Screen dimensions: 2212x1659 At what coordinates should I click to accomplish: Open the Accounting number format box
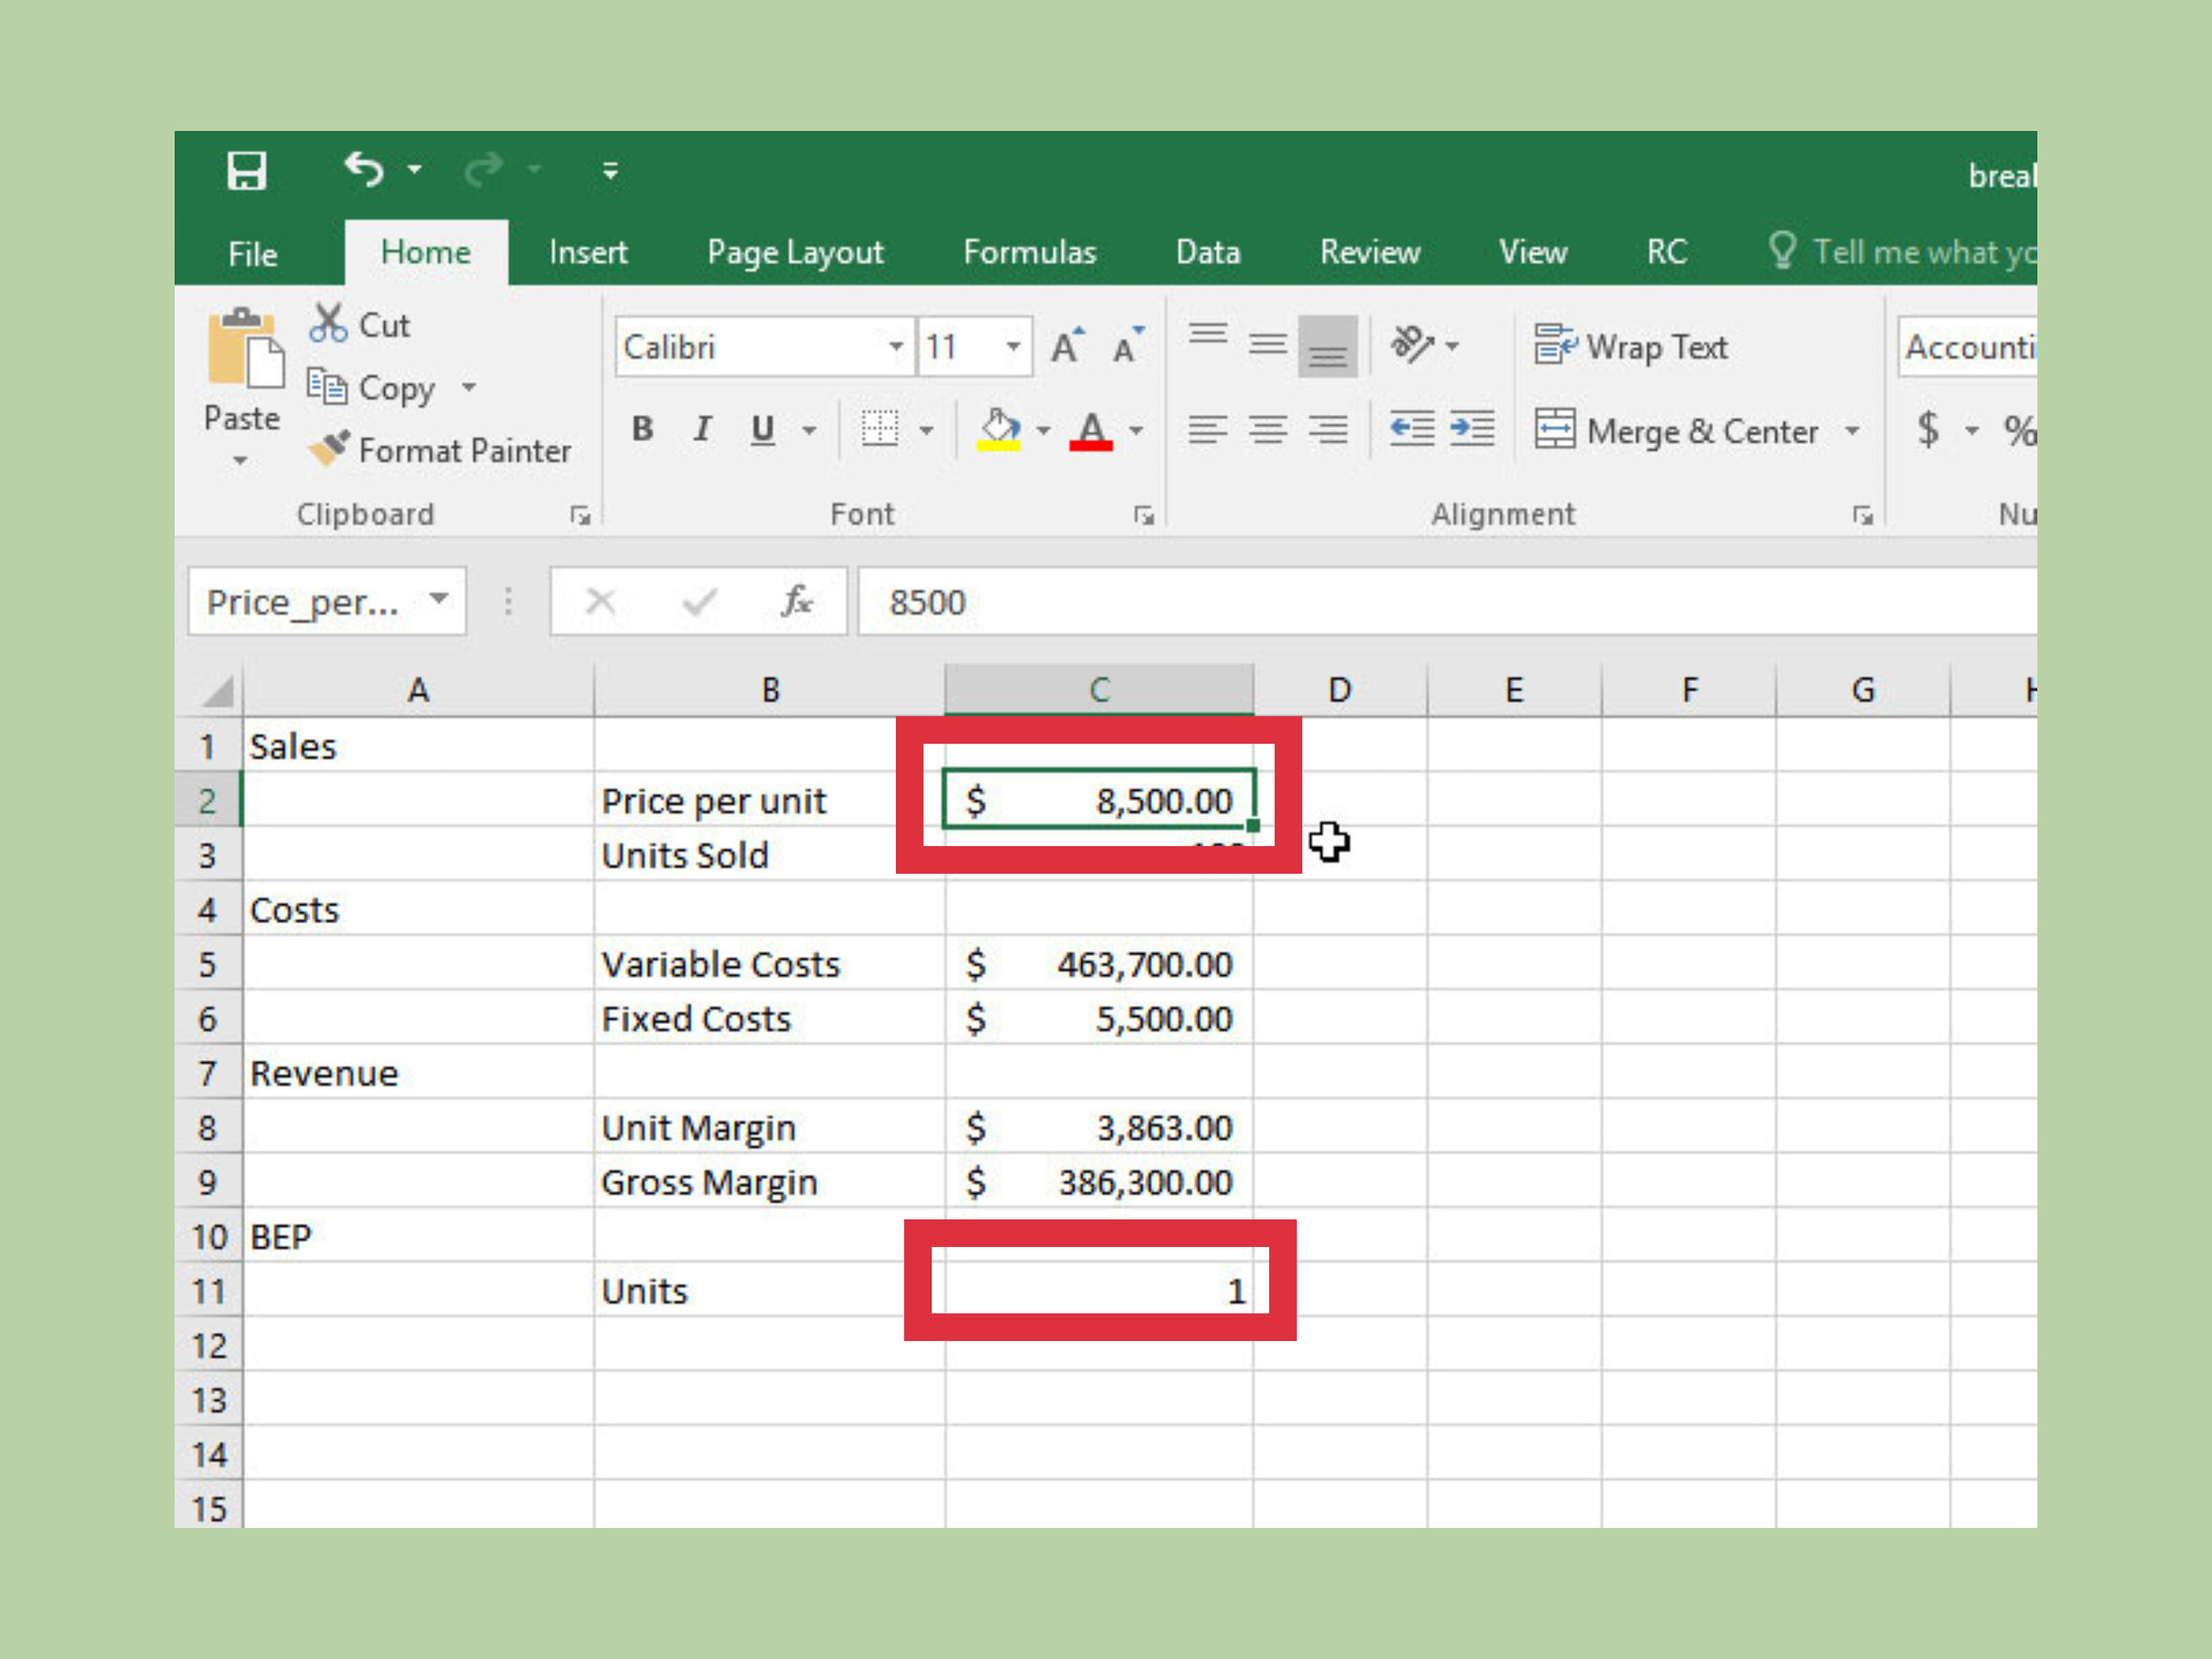[1967, 347]
